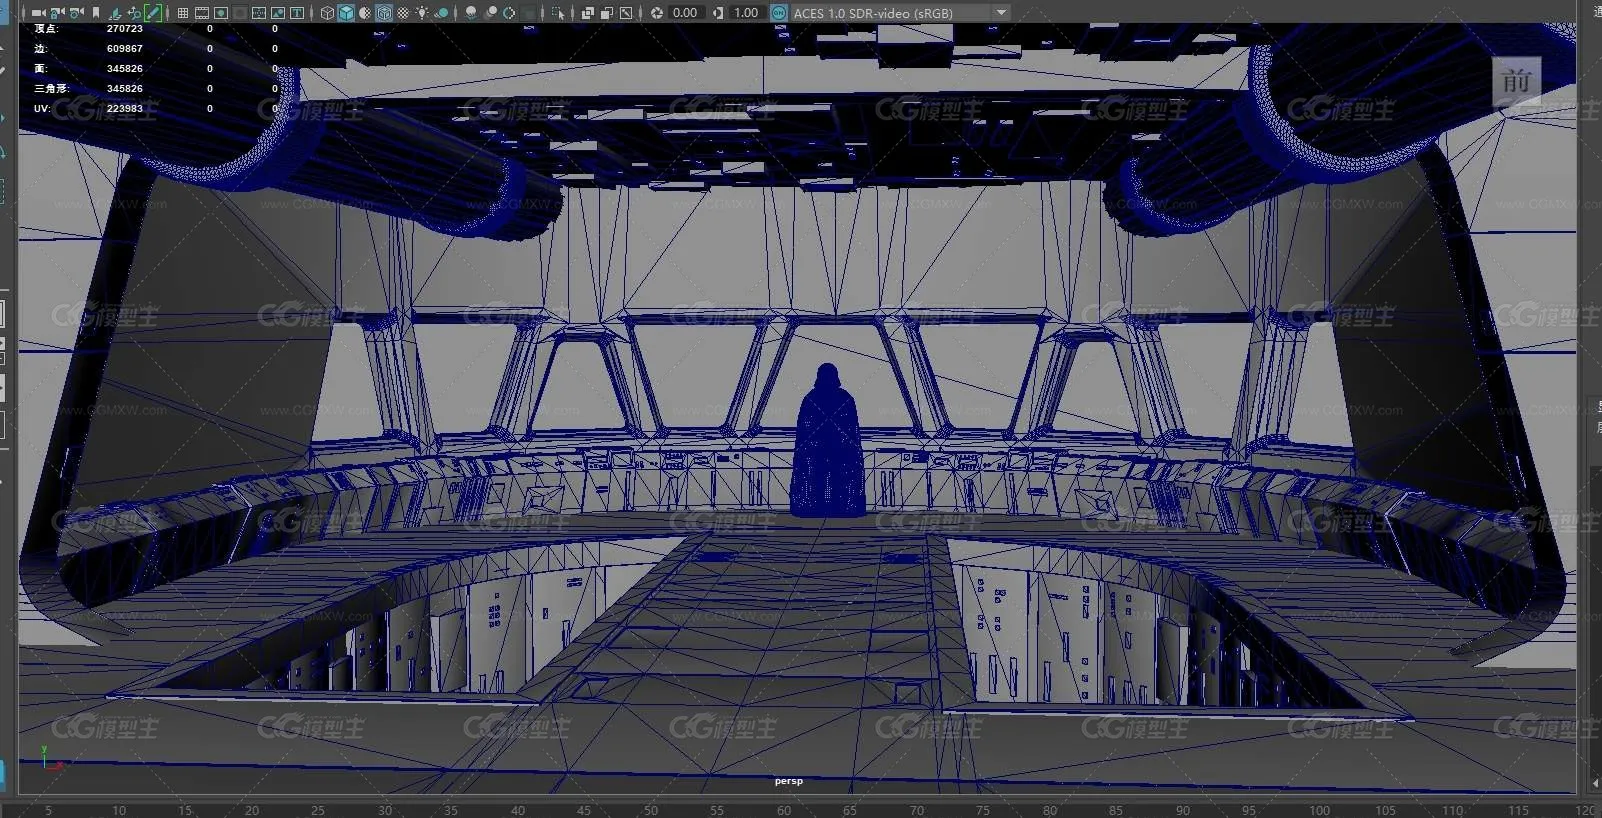Enable Smooth Shade All cube icon
The width and height of the screenshot is (1602, 818).
coord(346,13)
